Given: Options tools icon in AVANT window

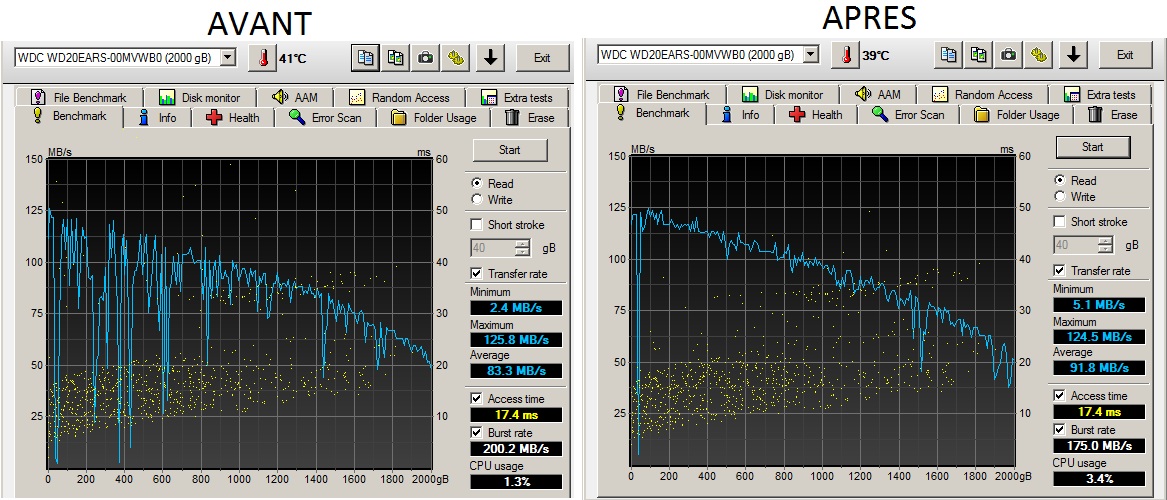Looking at the screenshot, I should [457, 58].
